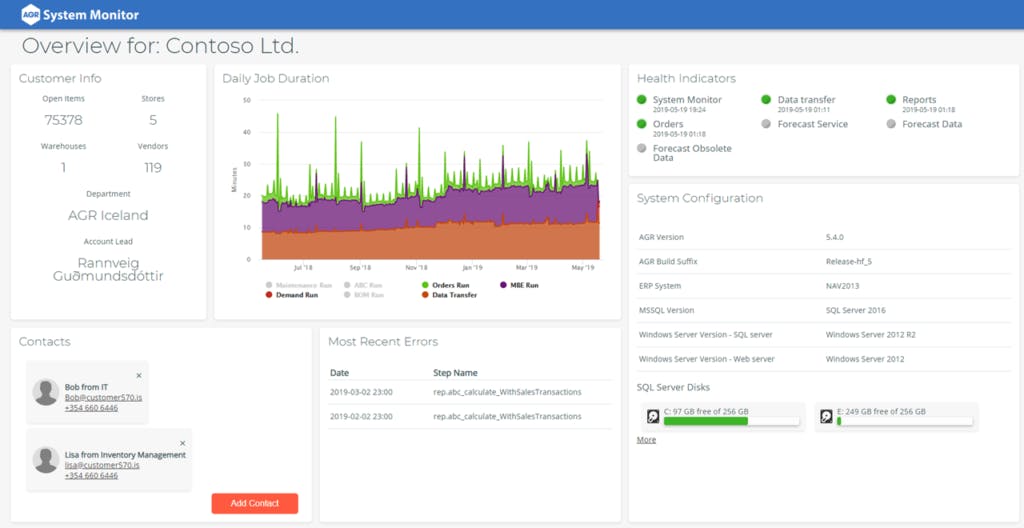Remove Bob from IT contact card
The height and width of the screenshot is (528, 1024).
138,375
